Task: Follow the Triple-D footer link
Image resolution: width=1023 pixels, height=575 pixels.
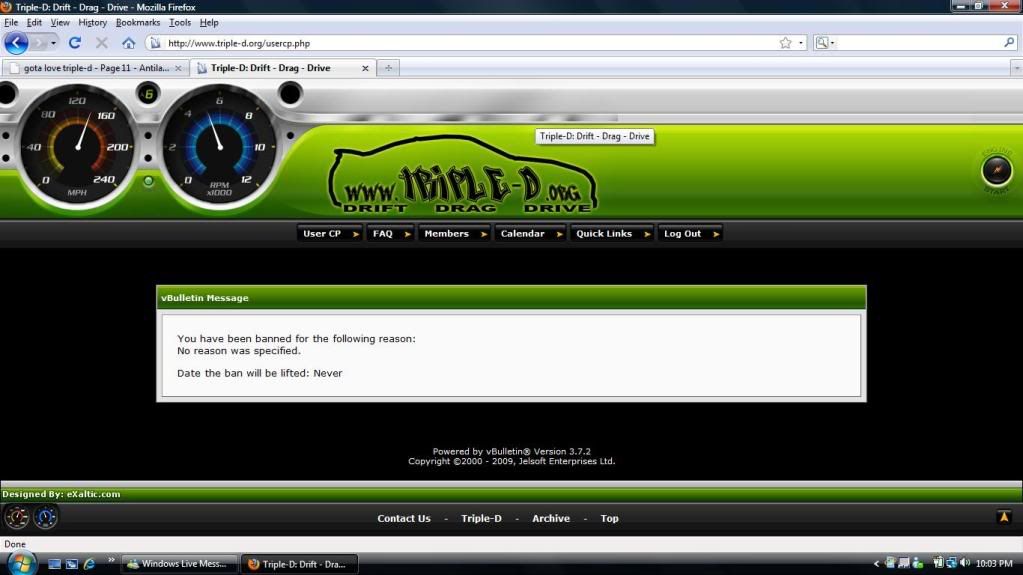Action: (481, 518)
